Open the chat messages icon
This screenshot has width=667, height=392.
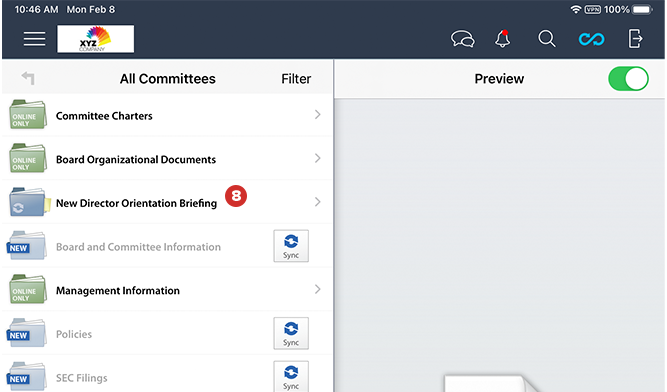tap(462, 39)
